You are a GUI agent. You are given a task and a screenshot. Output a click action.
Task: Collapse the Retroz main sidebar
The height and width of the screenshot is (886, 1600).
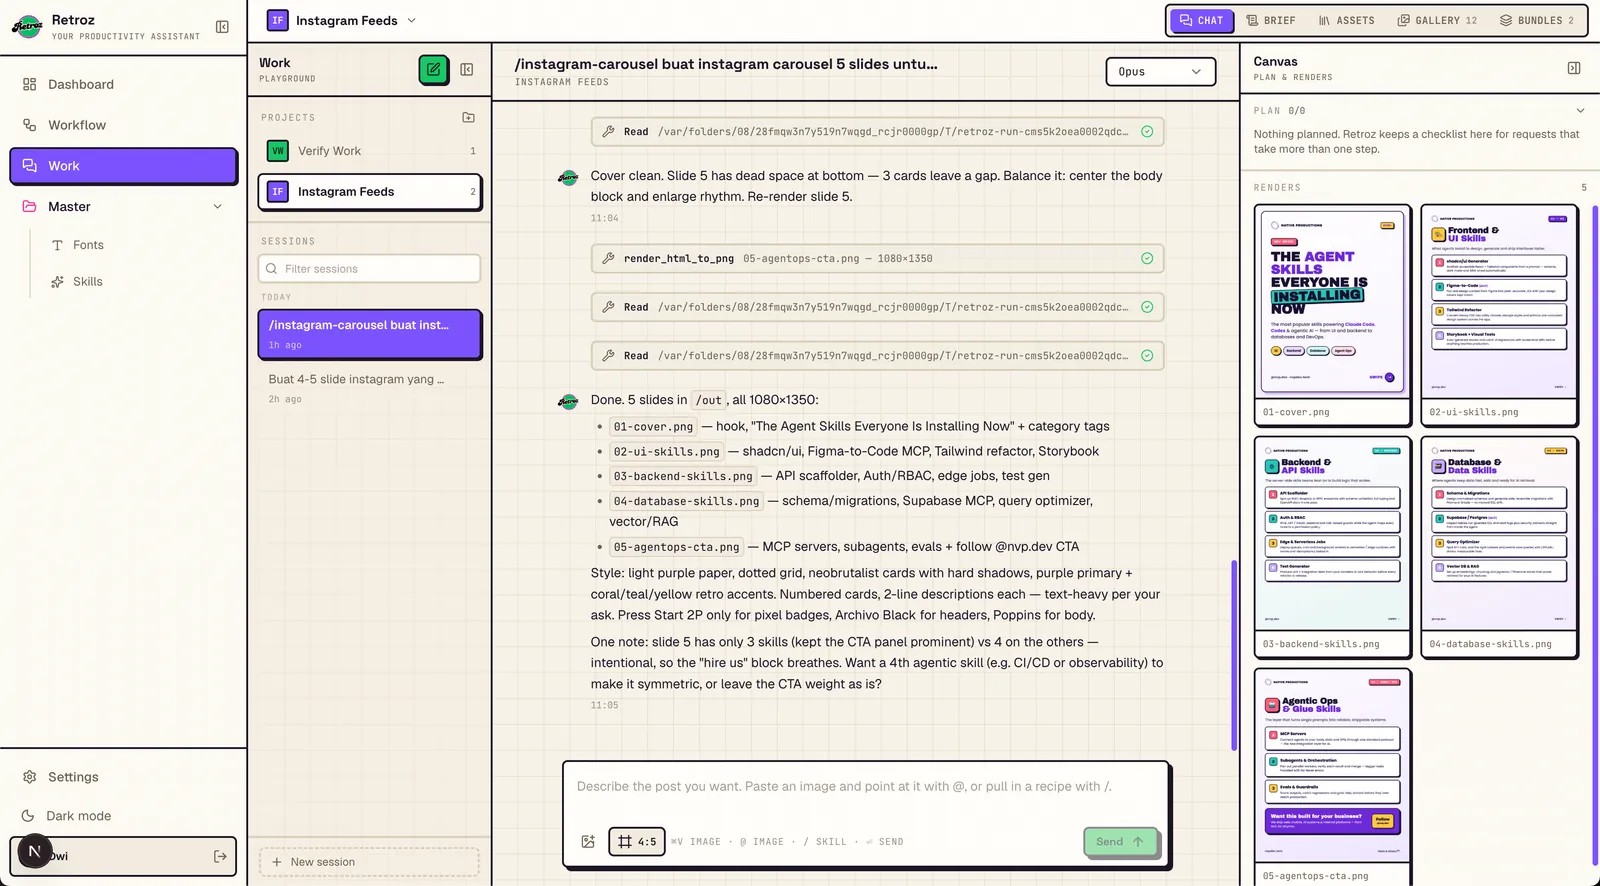(222, 27)
